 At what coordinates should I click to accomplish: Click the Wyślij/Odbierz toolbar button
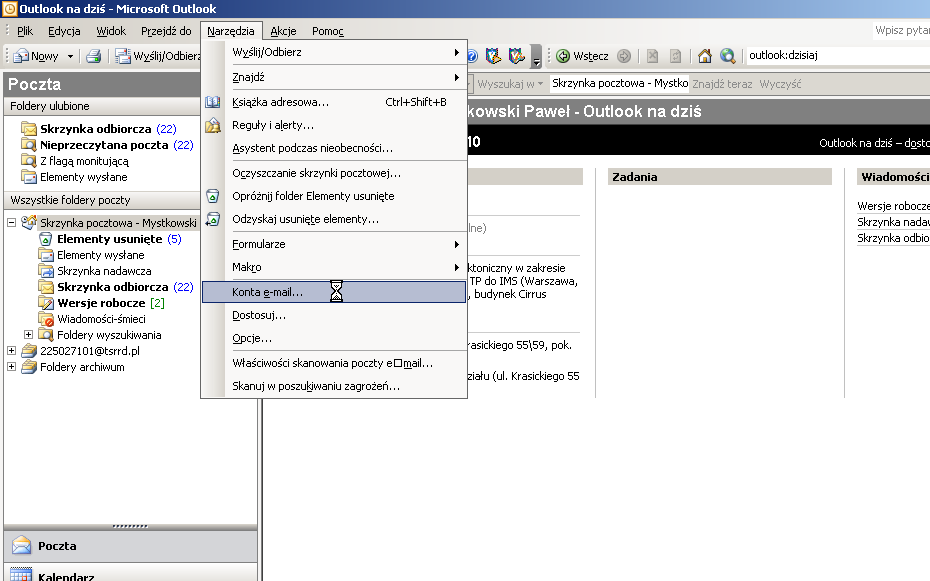158,56
